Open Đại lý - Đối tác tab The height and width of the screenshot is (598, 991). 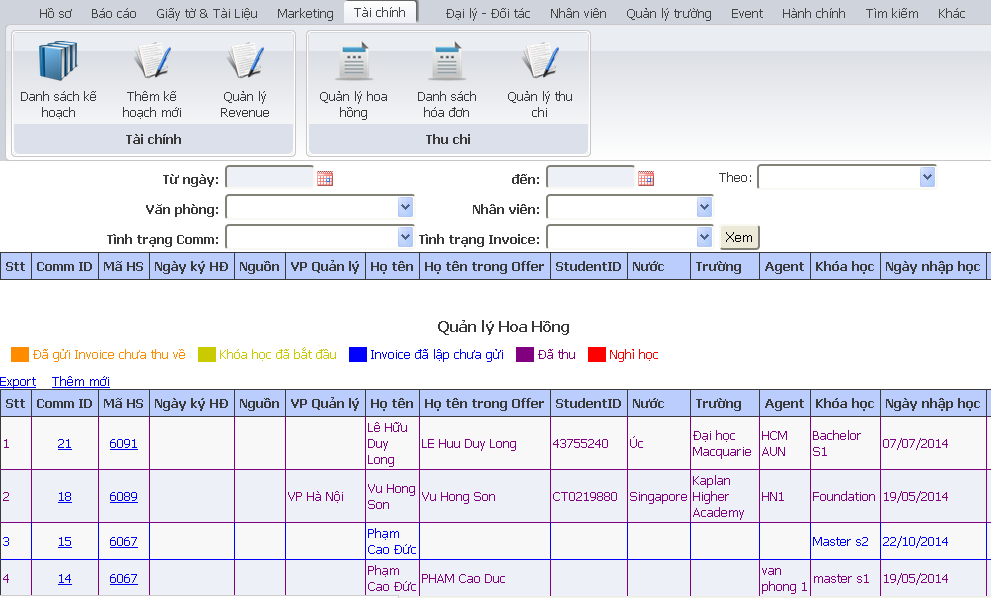click(x=488, y=13)
